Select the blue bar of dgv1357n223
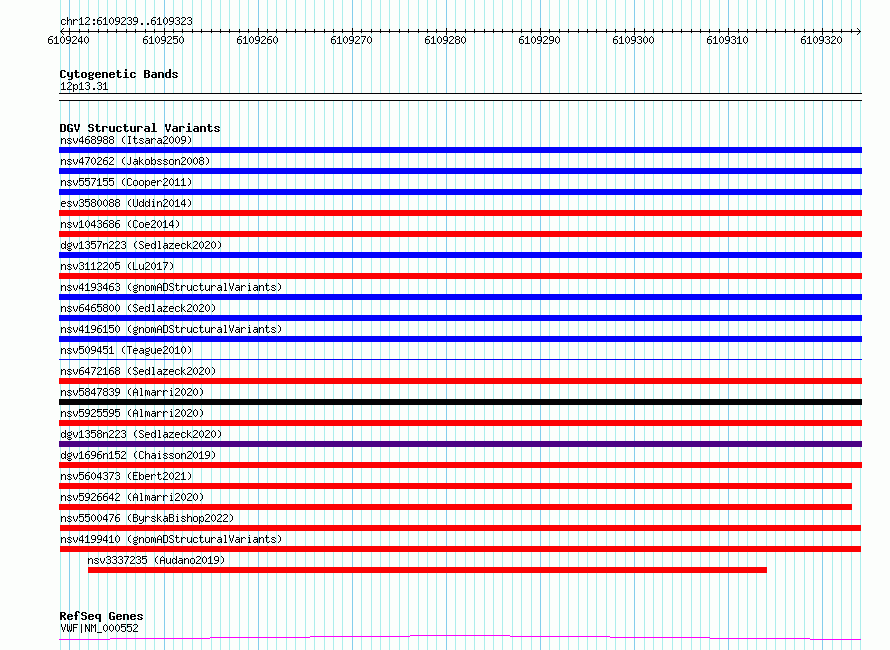This screenshot has height=650, width=890. point(460,255)
